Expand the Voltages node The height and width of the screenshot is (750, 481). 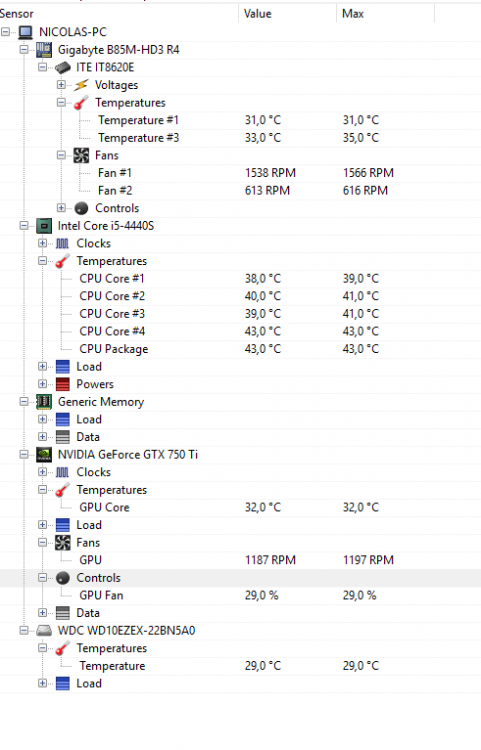pos(61,85)
